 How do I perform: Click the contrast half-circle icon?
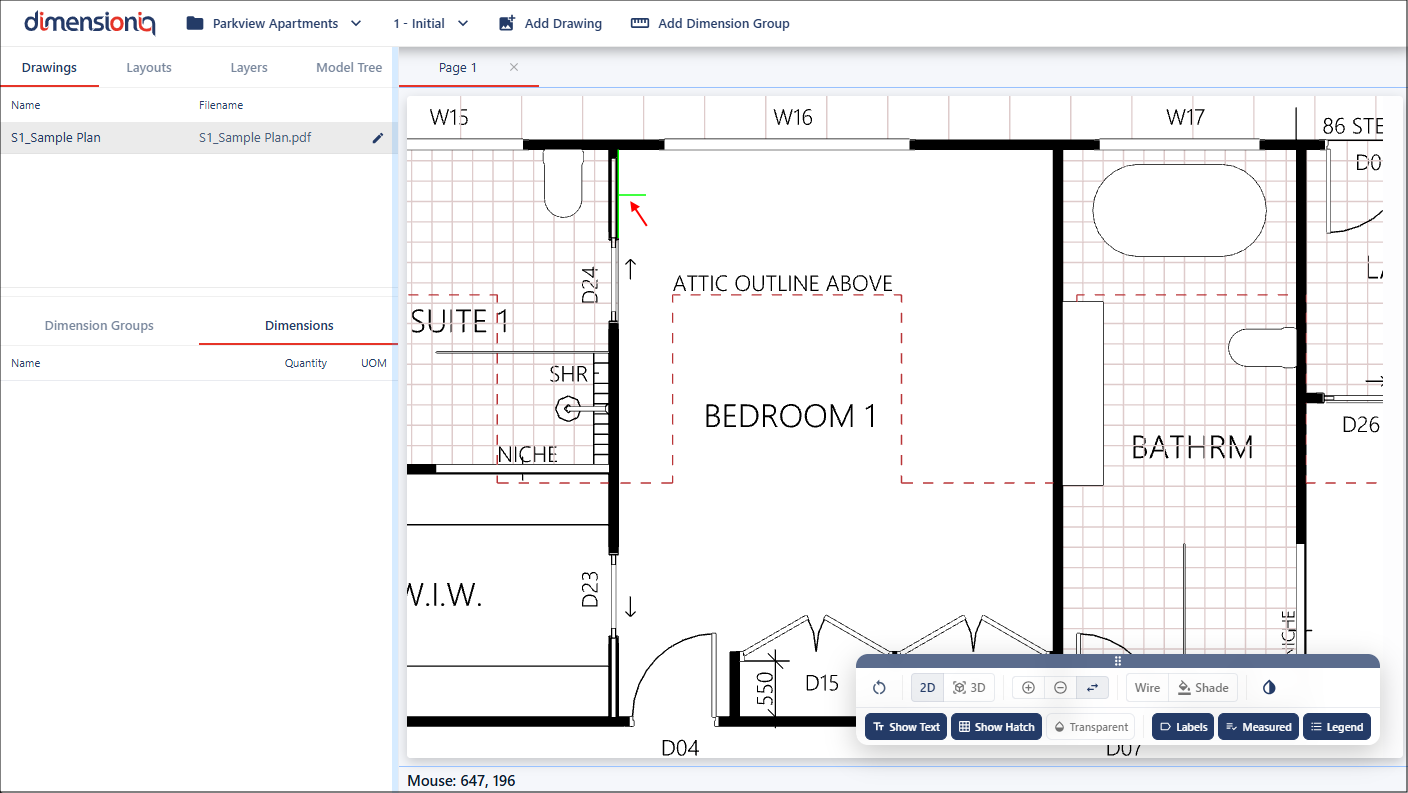coord(1269,688)
